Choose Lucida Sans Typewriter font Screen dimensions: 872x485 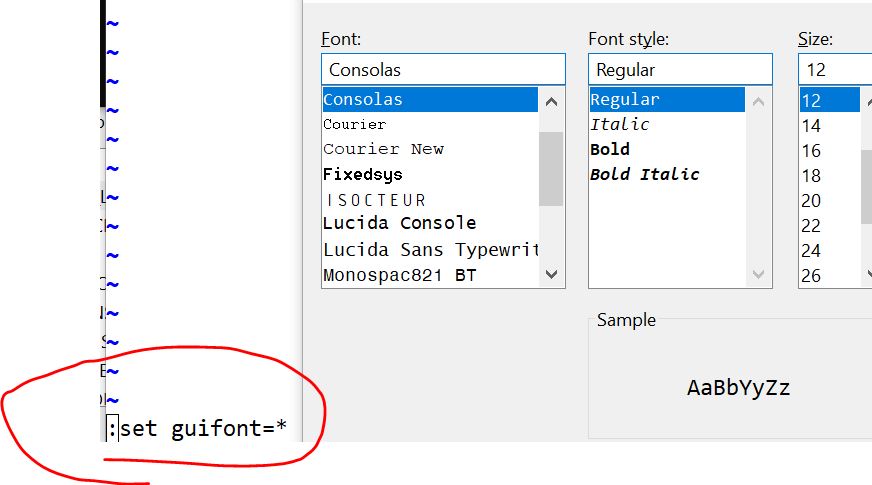(x=430, y=249)
